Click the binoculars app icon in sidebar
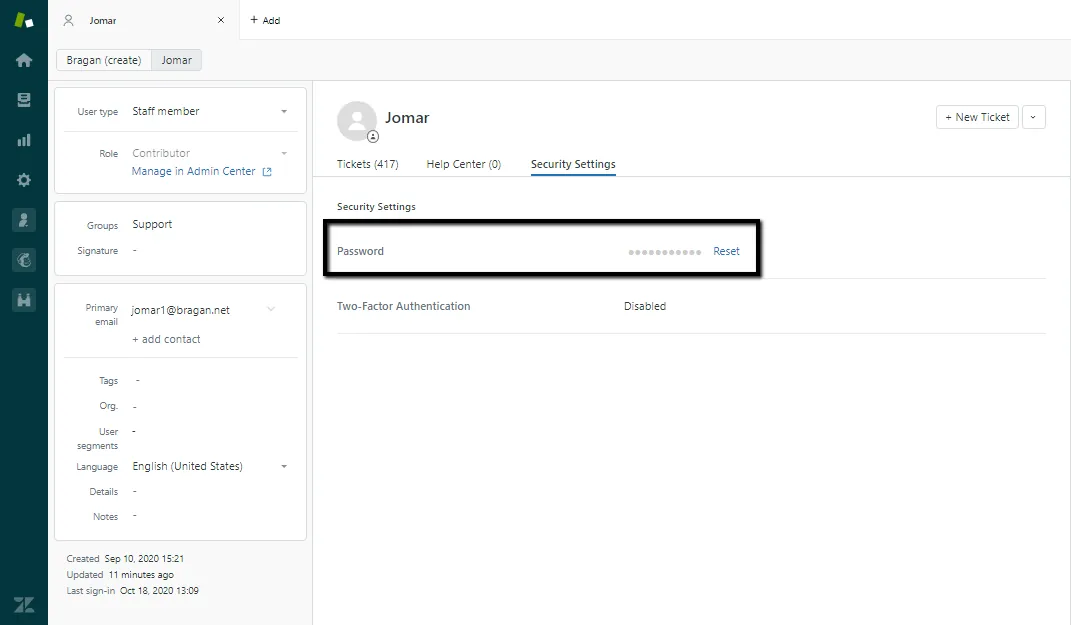Screen dimensions: 1071x625 click(x=24, y=300)
